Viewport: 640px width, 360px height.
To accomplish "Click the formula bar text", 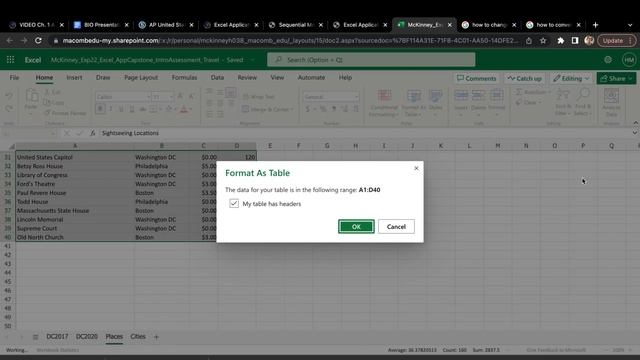I will tap(130, 133).
